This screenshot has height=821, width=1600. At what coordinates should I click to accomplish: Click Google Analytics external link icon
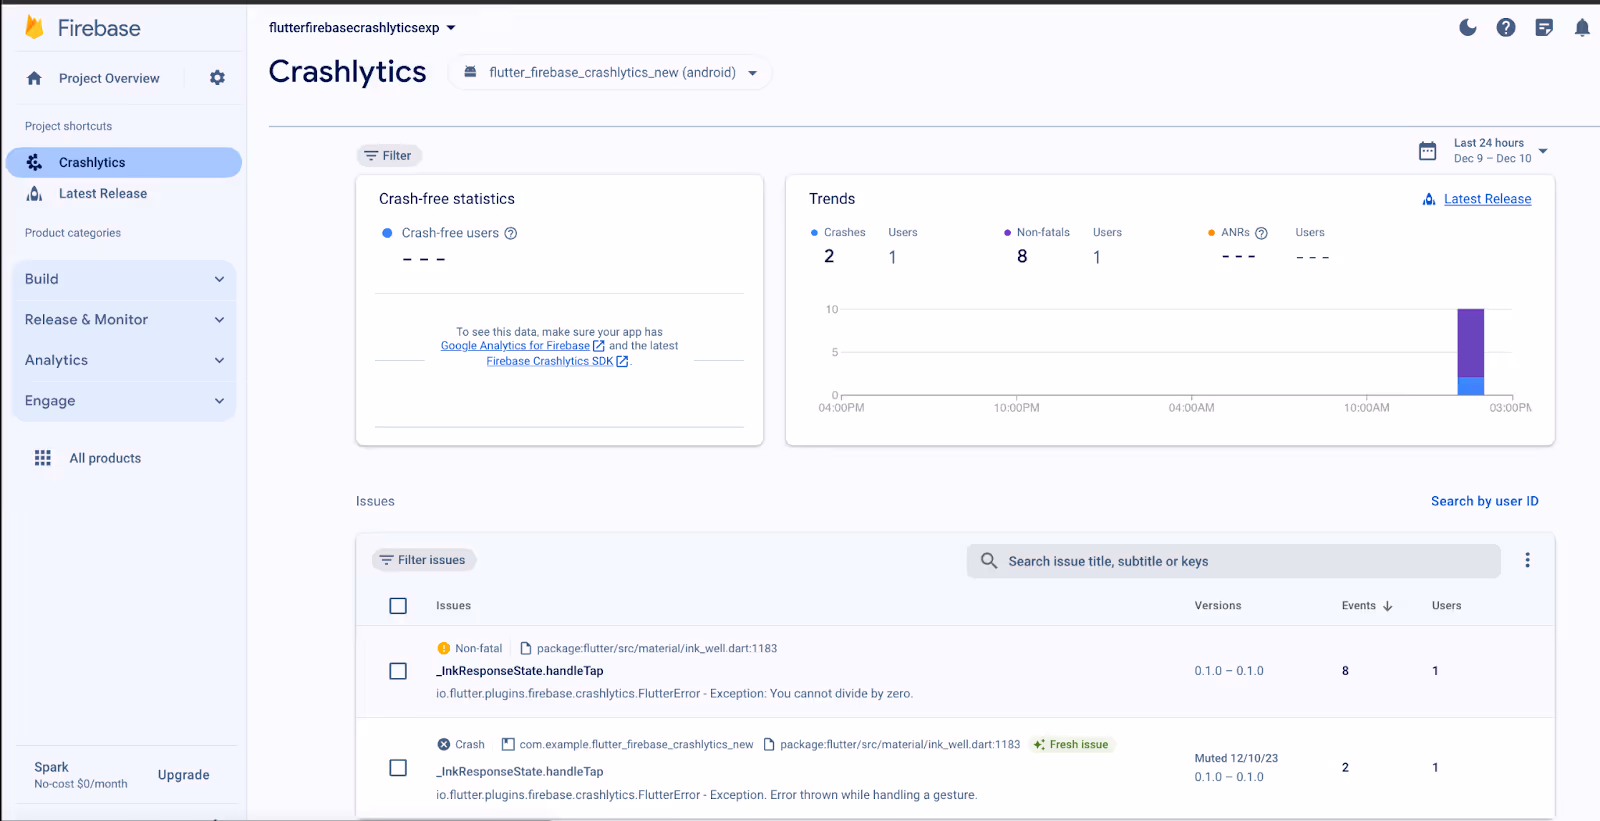pyautogui.click(x=599, y=346)
